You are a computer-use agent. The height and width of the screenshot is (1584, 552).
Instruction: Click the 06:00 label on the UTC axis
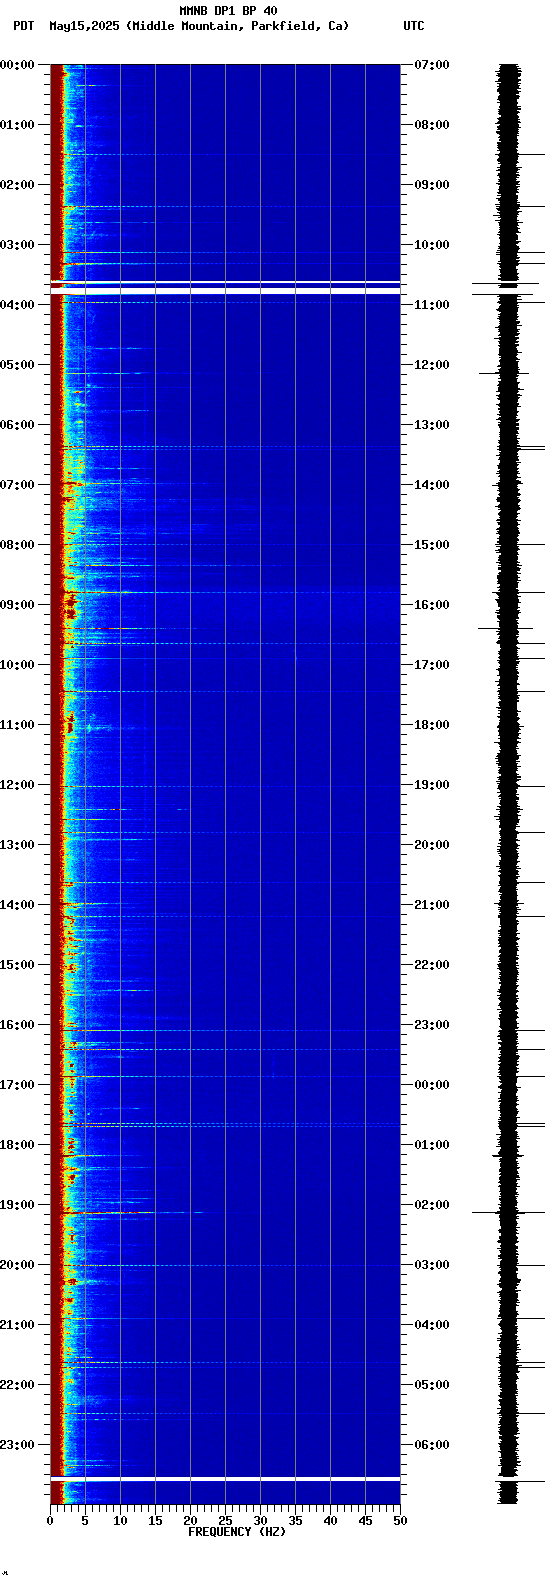coord(431,1445)
